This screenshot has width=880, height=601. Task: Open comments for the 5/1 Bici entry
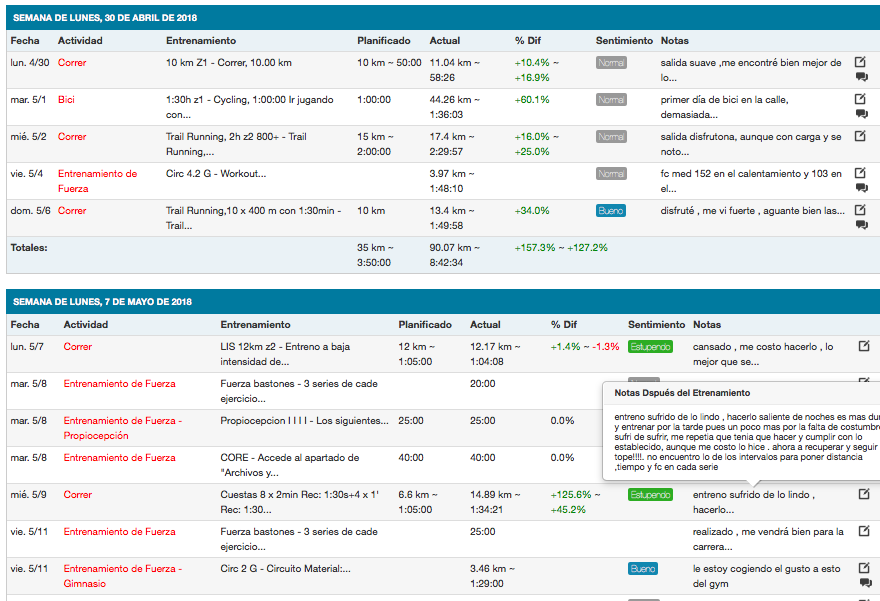861,114
